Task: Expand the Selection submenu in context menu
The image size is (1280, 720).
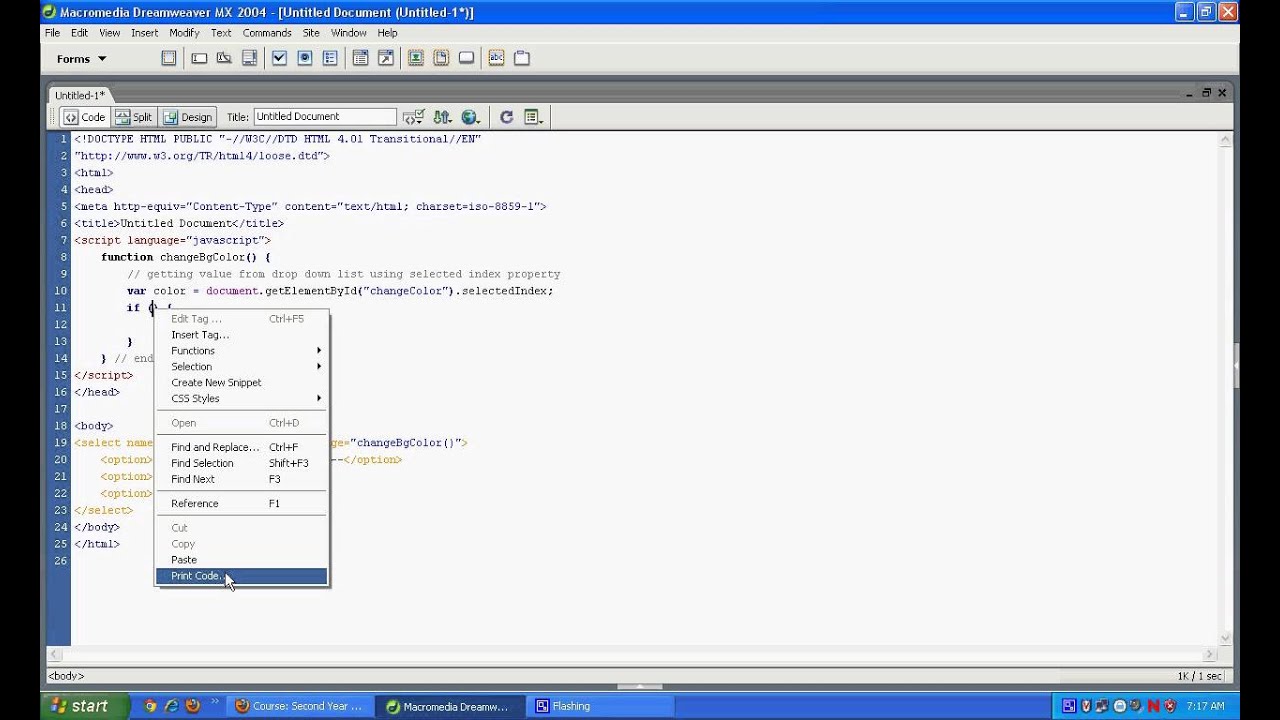Action: coord(242,367)
